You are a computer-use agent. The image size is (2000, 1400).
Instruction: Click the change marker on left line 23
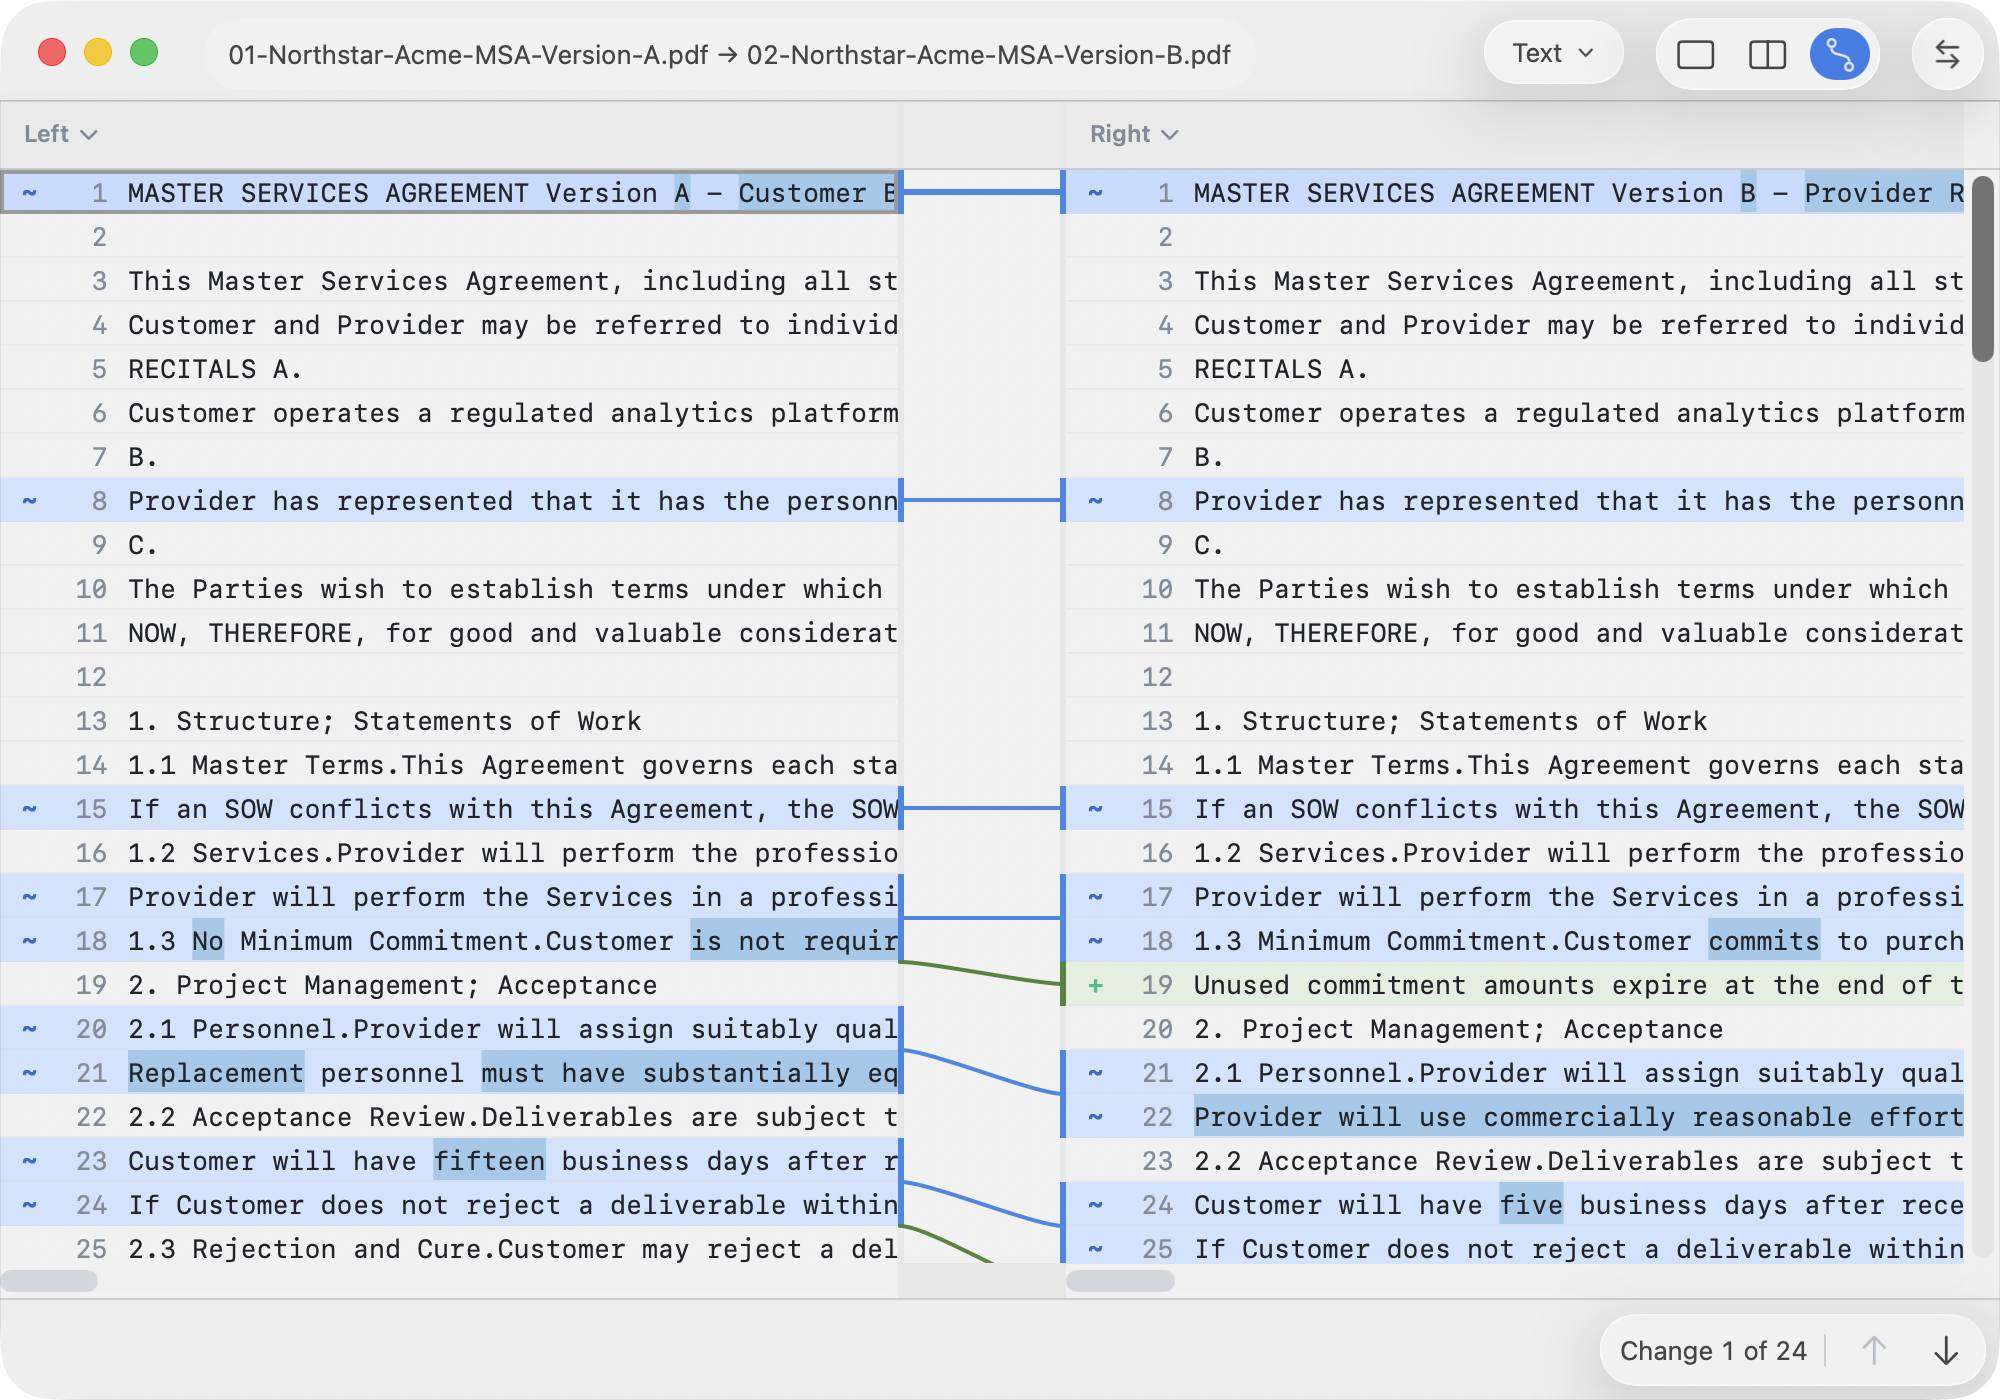(x=30, y=1161)
